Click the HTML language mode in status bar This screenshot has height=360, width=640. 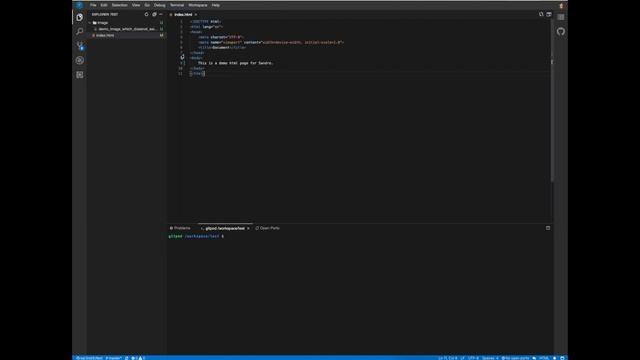(x=544, y=358)
